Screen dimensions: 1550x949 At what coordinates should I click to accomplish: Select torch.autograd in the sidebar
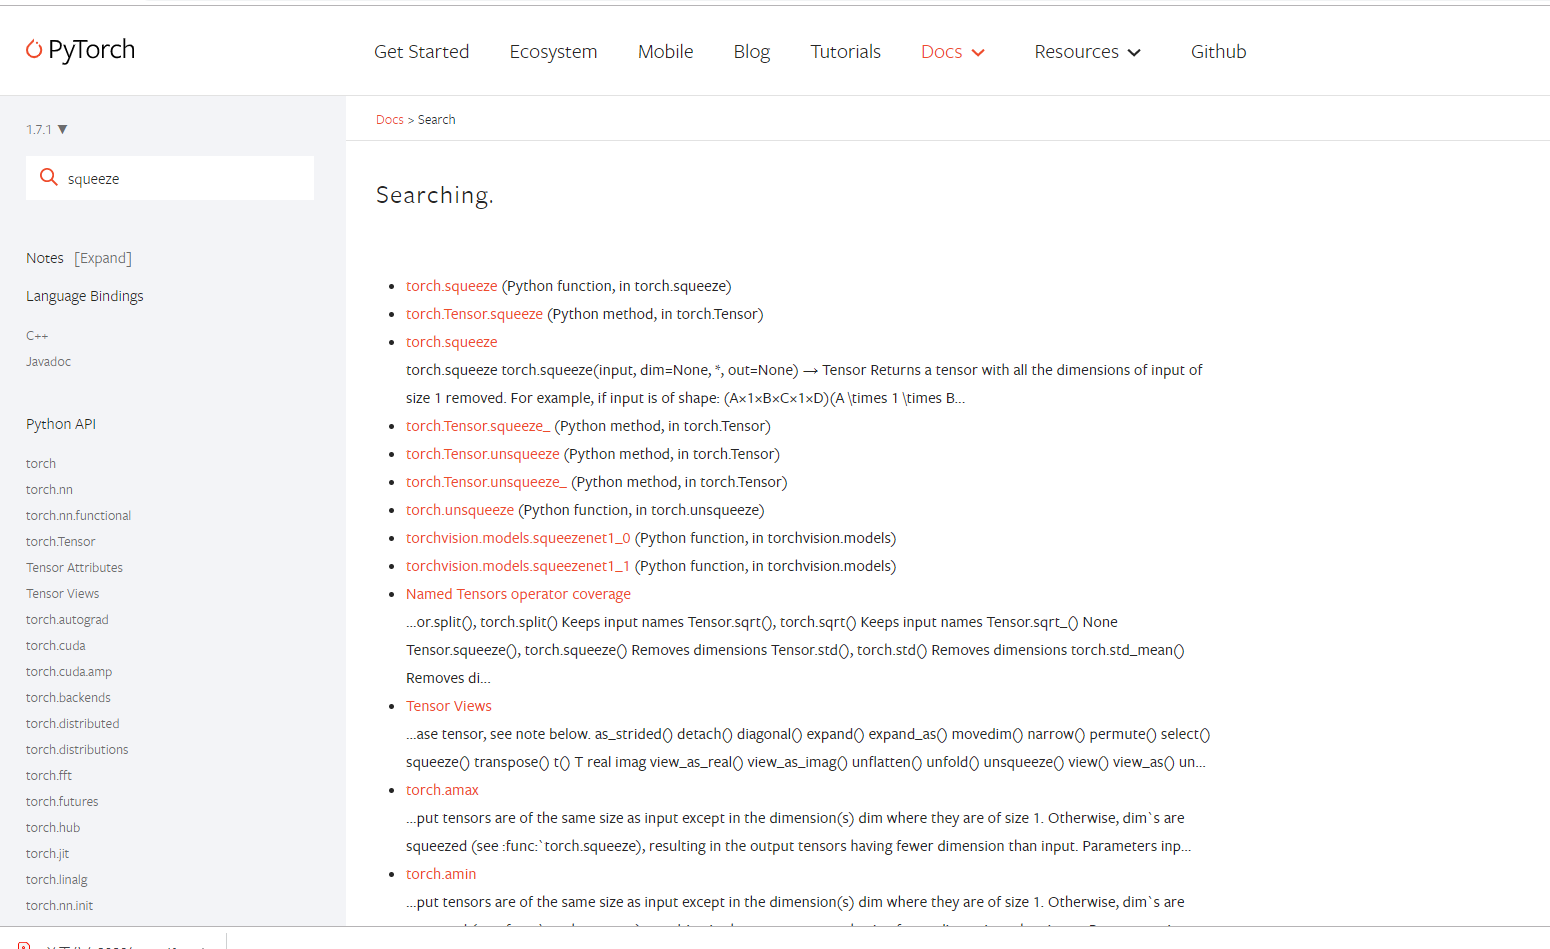(x=67, y=620)
